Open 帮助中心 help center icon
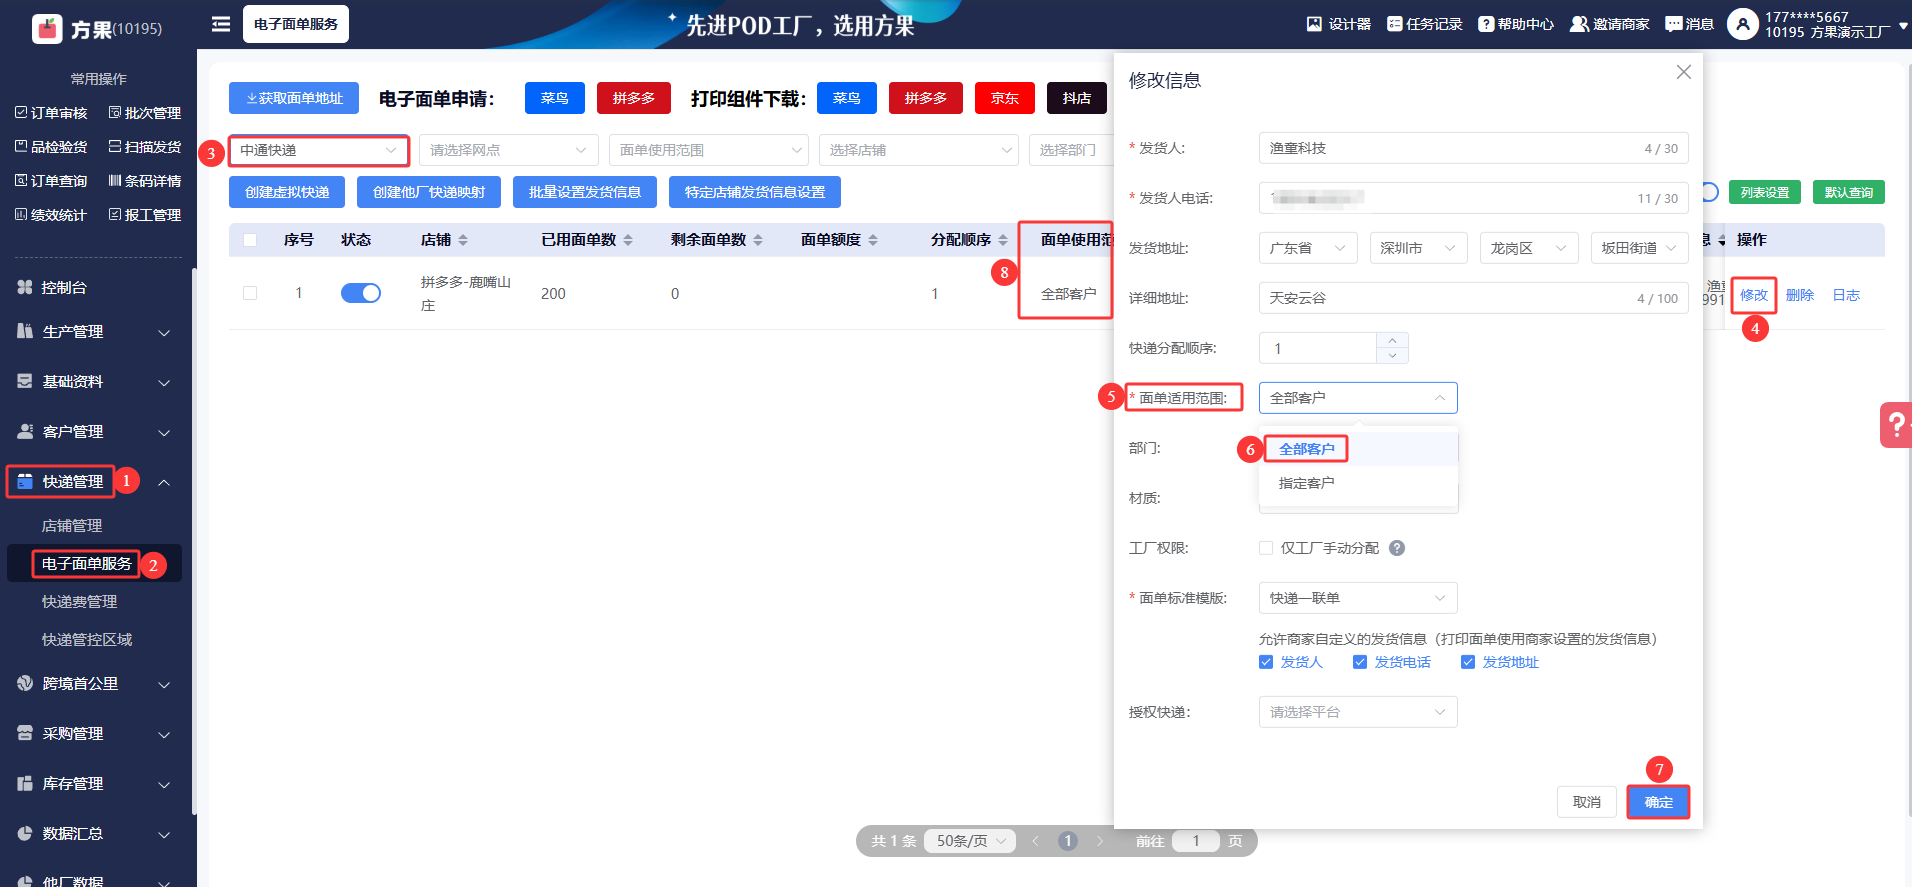The image size is (1912, 887). [1486, 24]
